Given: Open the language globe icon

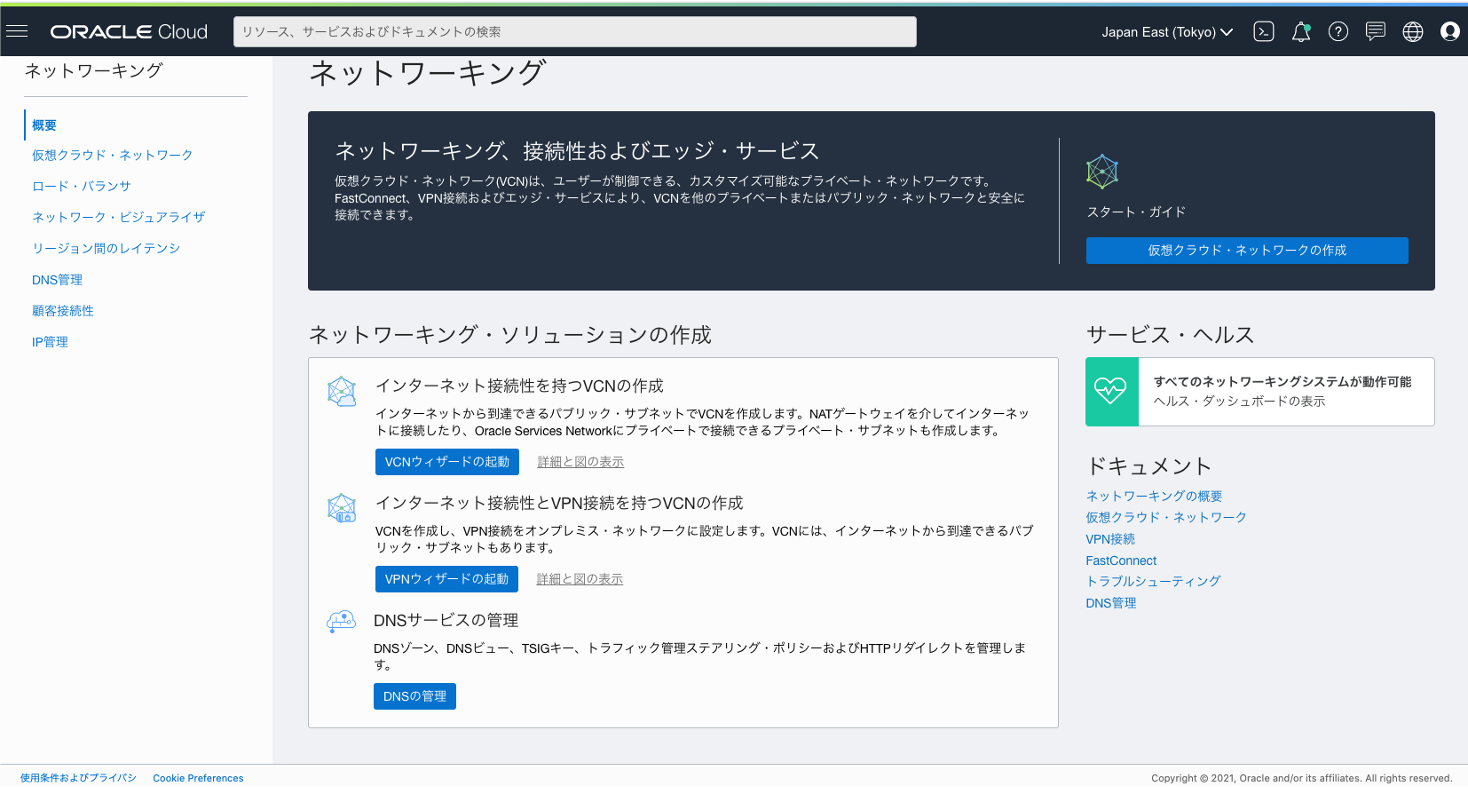Looking at the screenshot, I should click(x=1413, y=32).
